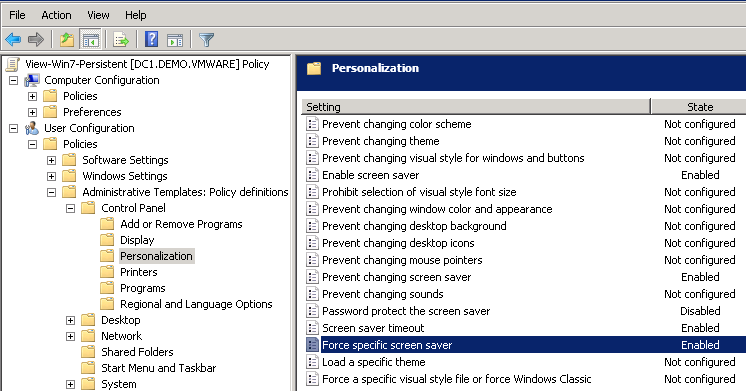Collapse the Administrative Templates node

pos(51,193)
